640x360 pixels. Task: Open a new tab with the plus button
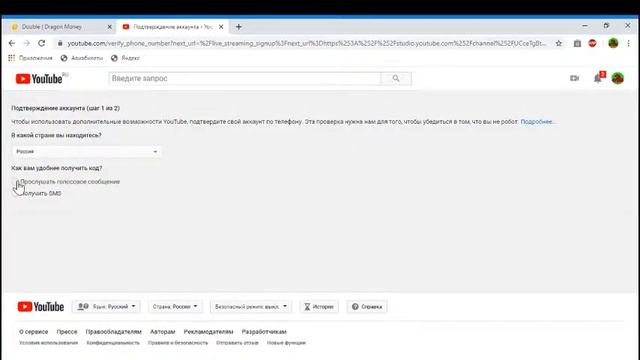239,27
